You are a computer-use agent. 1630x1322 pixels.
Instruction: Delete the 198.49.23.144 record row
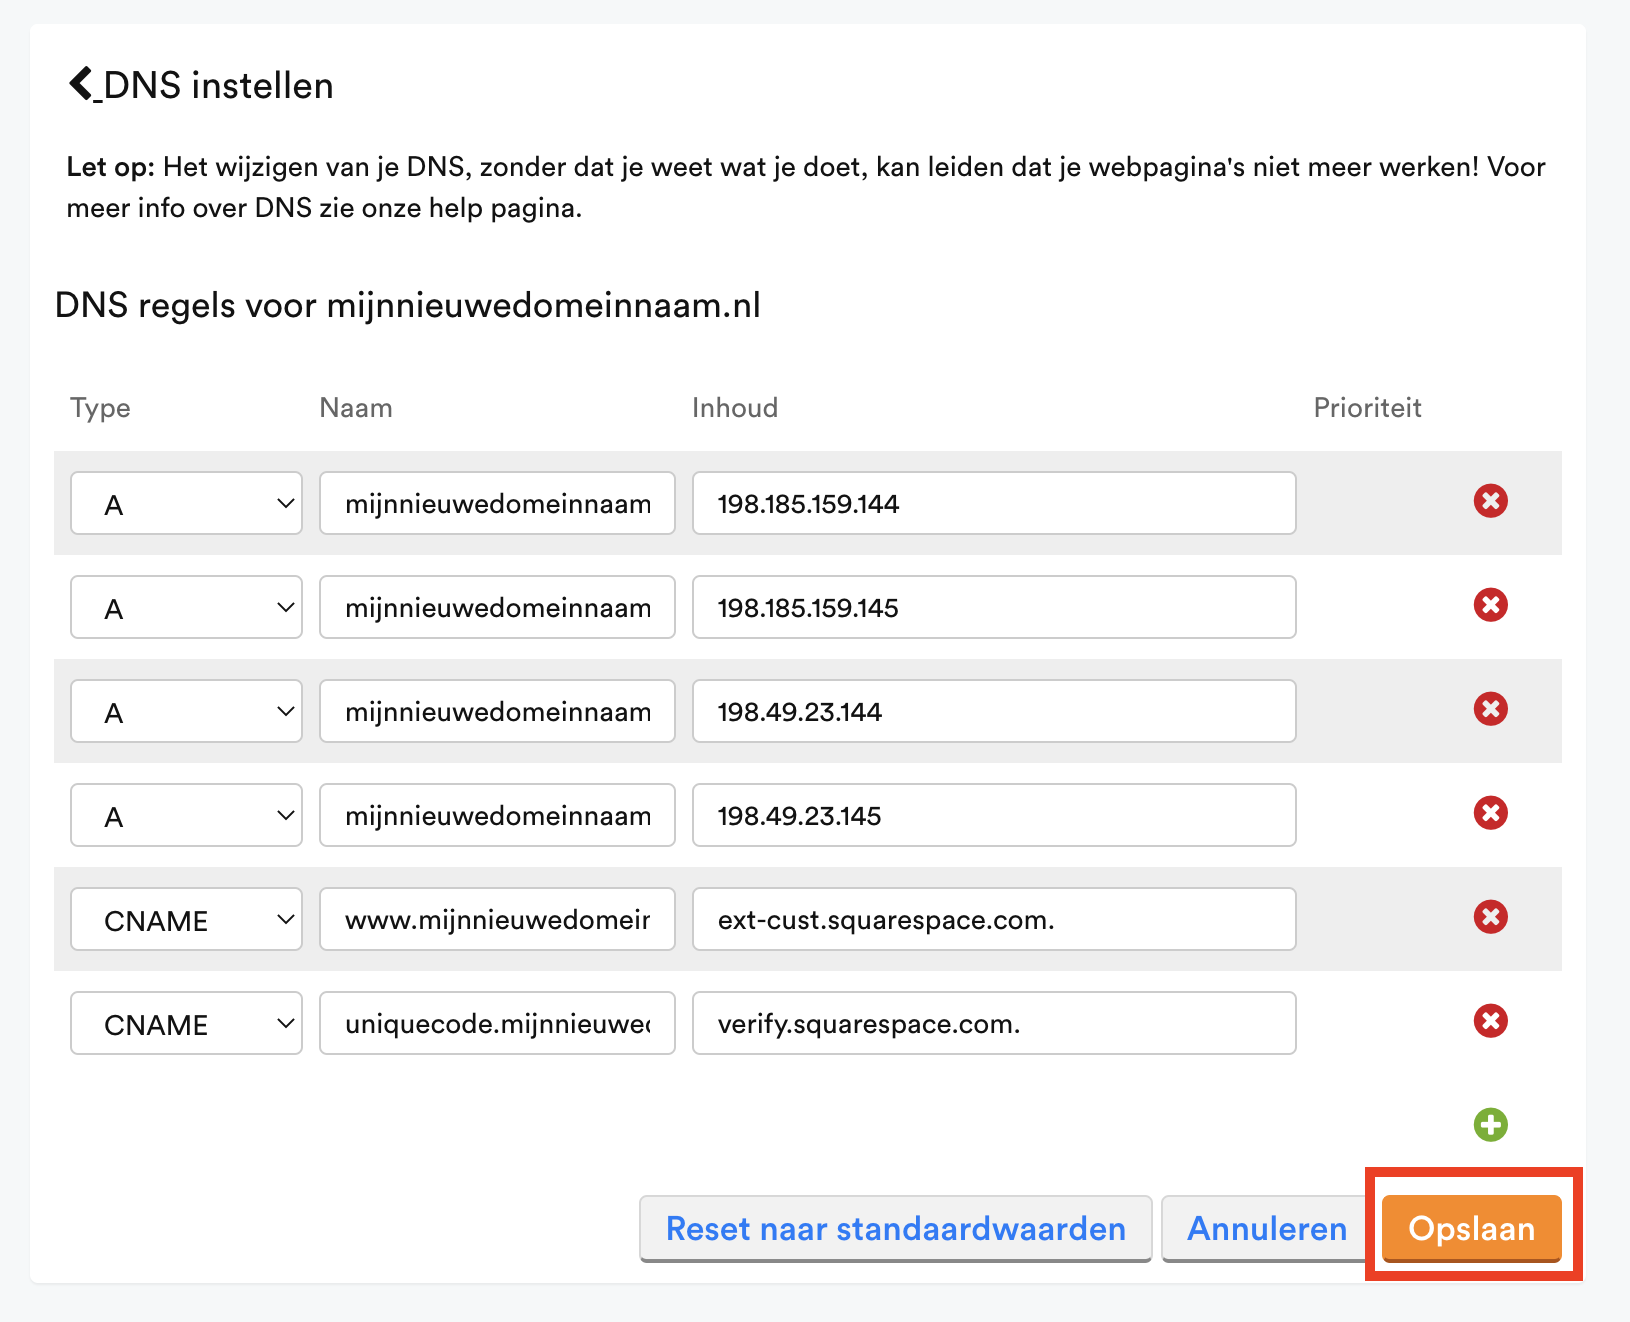1490,709
